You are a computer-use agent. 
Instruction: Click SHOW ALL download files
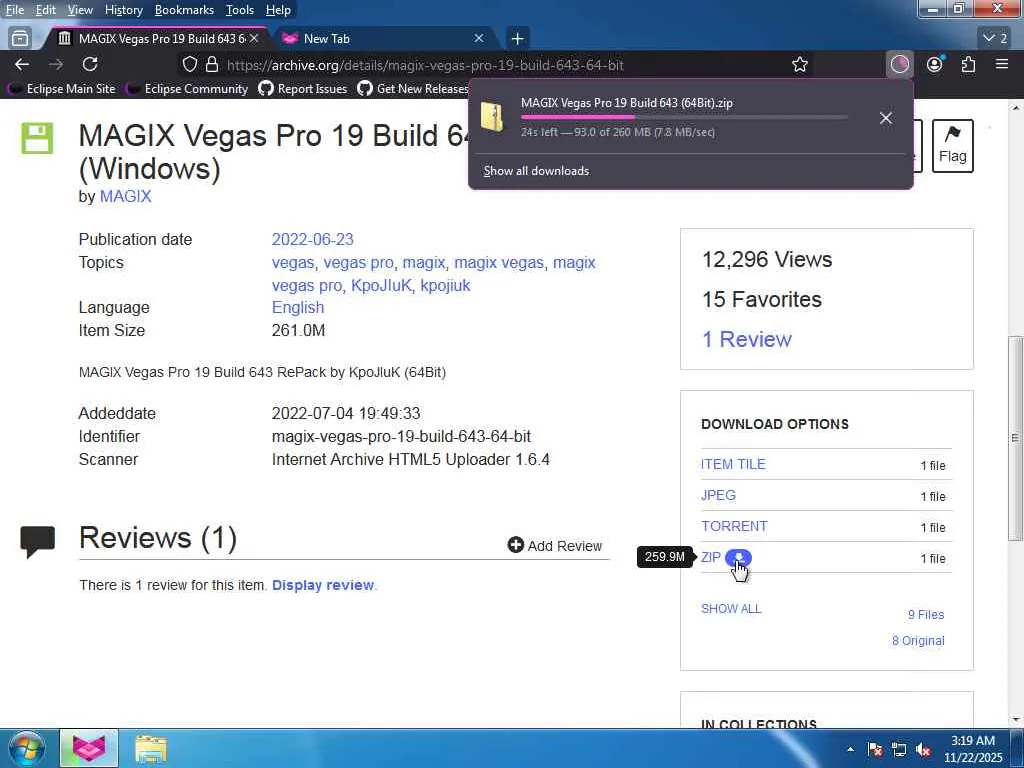[x=731, y=609]
